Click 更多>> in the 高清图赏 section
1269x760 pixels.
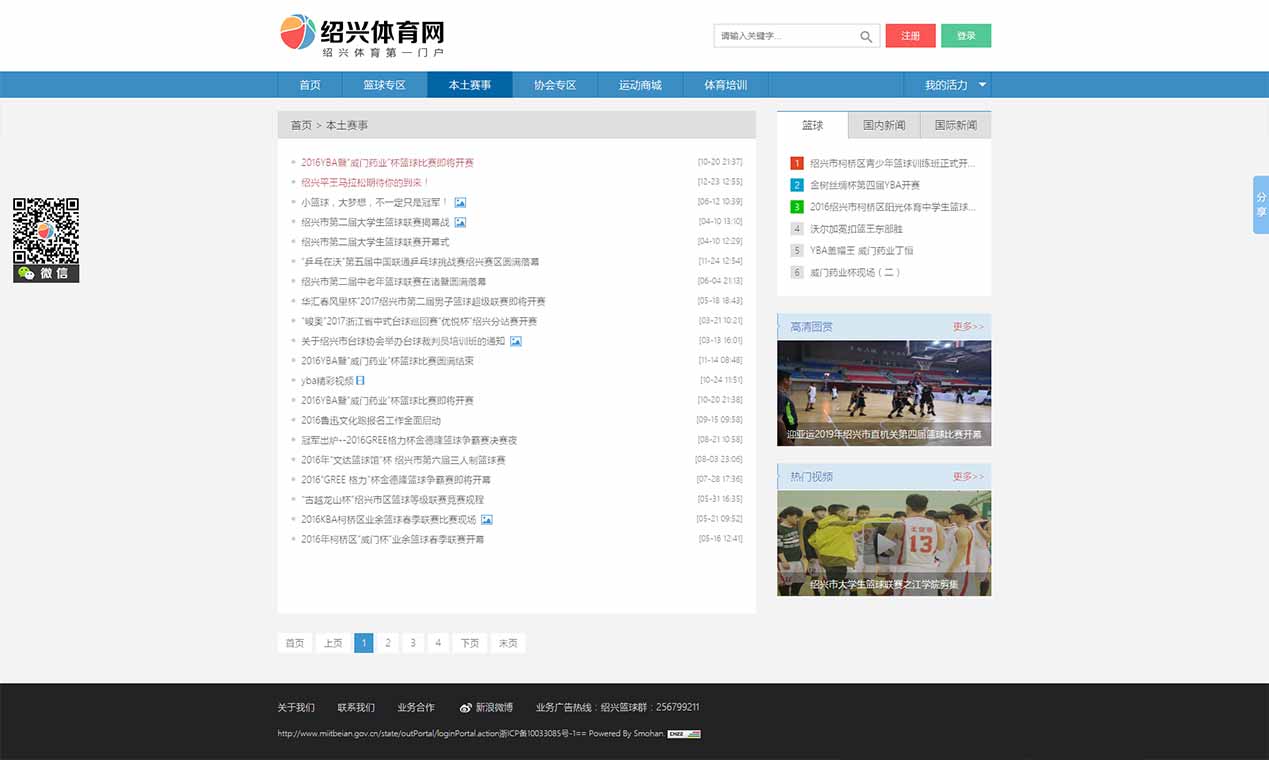(968, 327)
